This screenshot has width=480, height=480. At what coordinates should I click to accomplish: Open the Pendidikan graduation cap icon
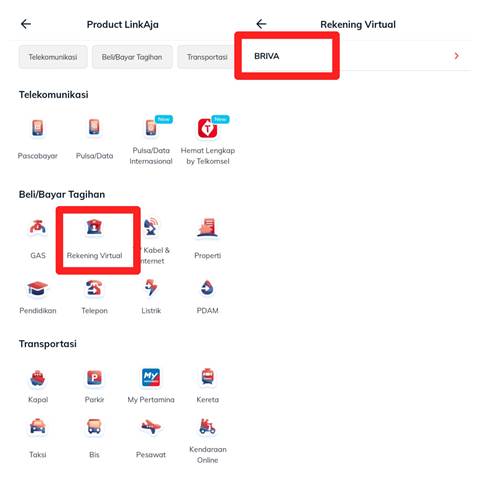tap(38, 289)
